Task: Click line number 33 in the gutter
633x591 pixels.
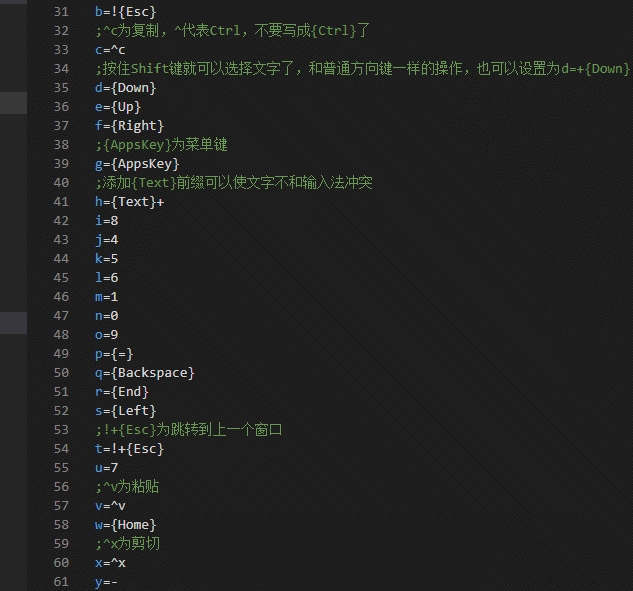Action: (x=61, y=49)
